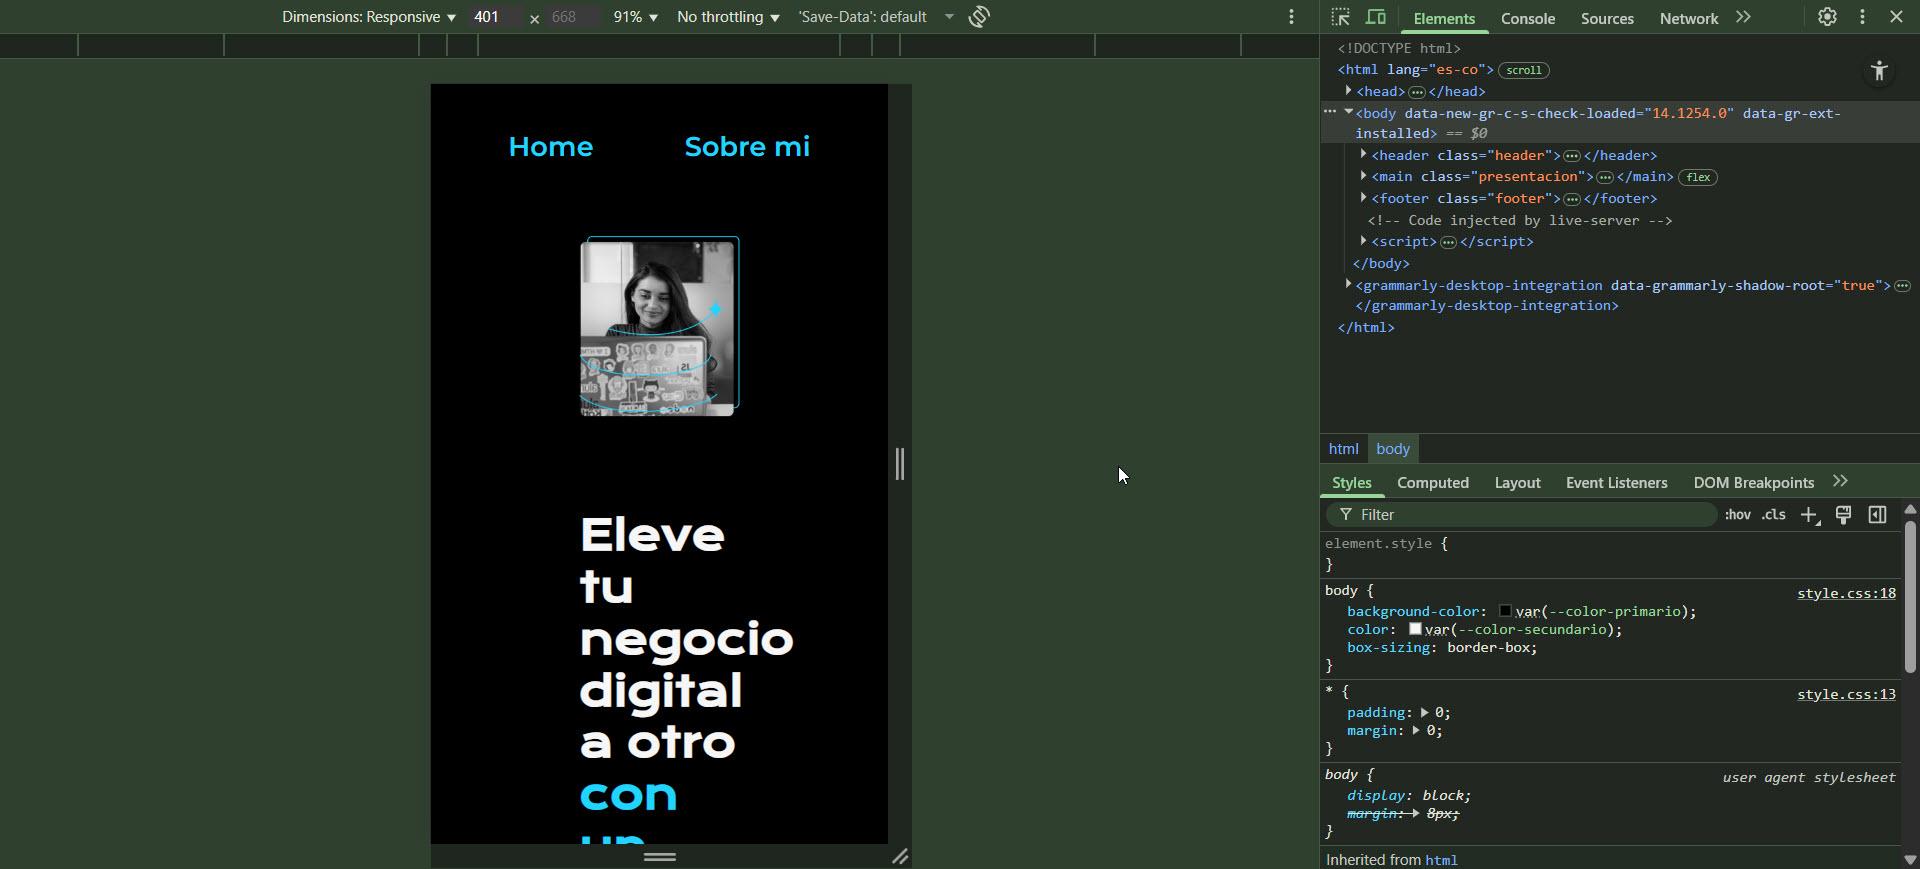
Task: Expand the collapsed script ellipsis badge
Action: (x=1448, y=241)
